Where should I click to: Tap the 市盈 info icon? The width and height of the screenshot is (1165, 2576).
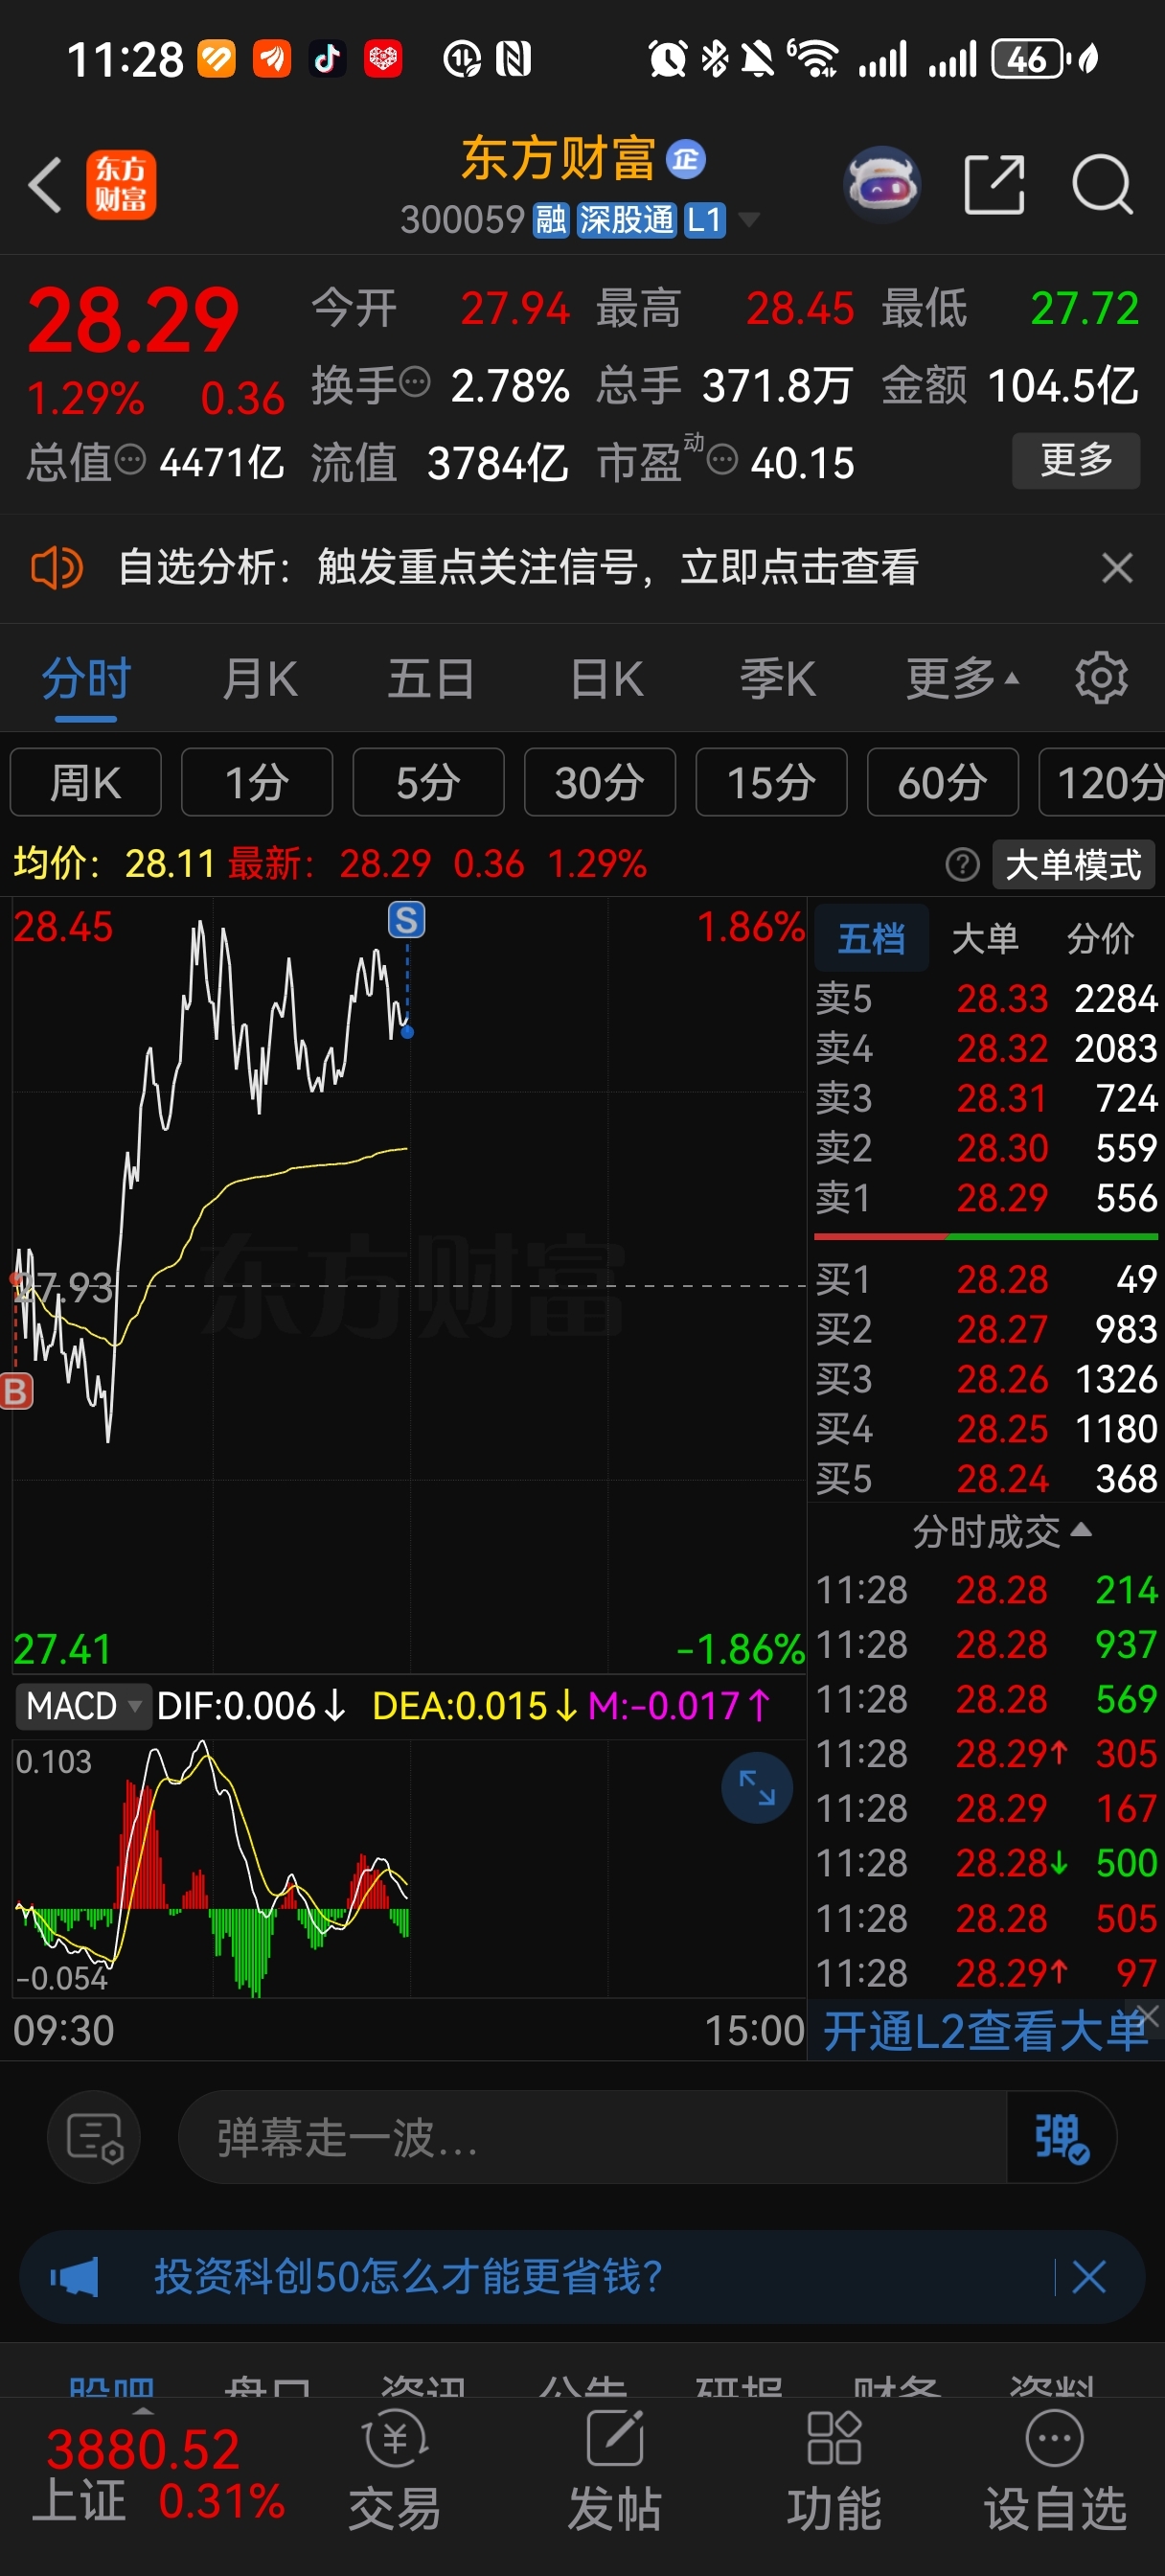pyautogui.click(x=722, y=460)
